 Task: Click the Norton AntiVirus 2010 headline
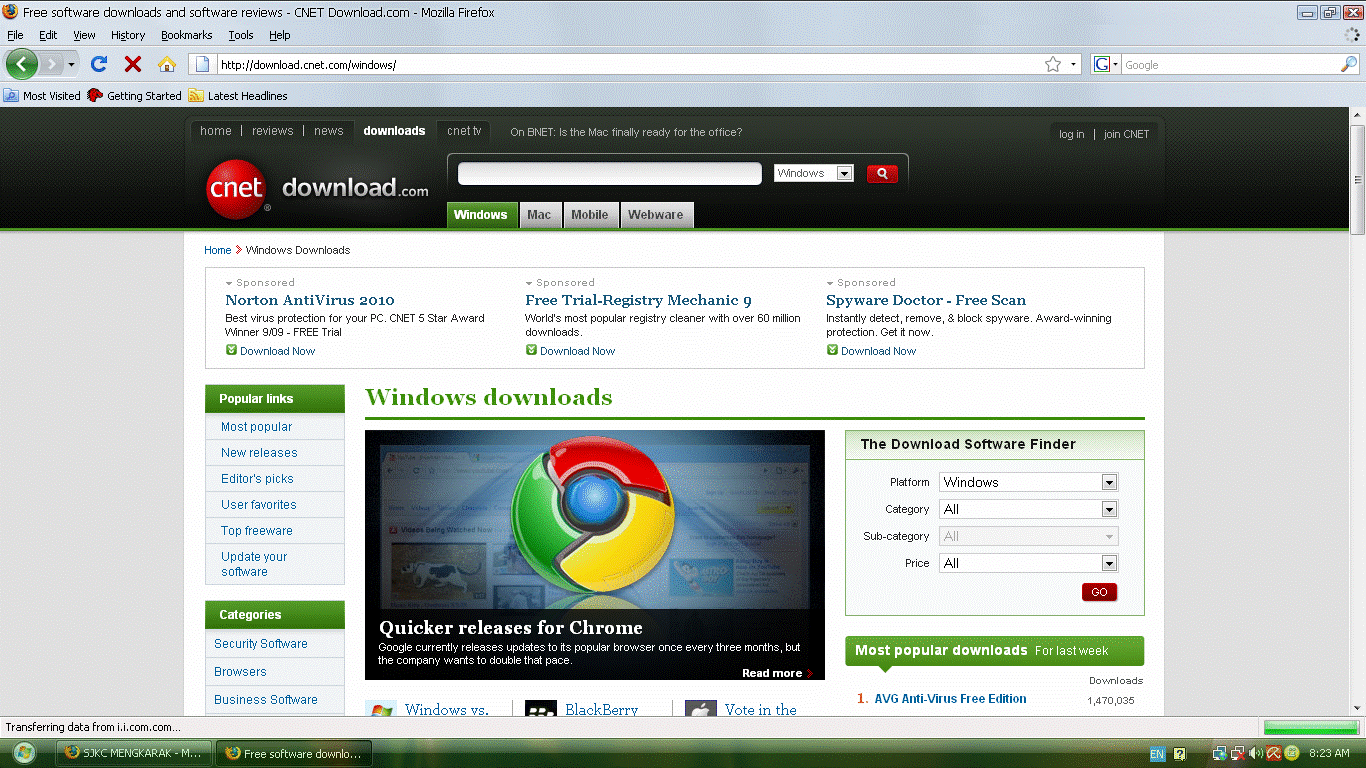click(310, 300)
